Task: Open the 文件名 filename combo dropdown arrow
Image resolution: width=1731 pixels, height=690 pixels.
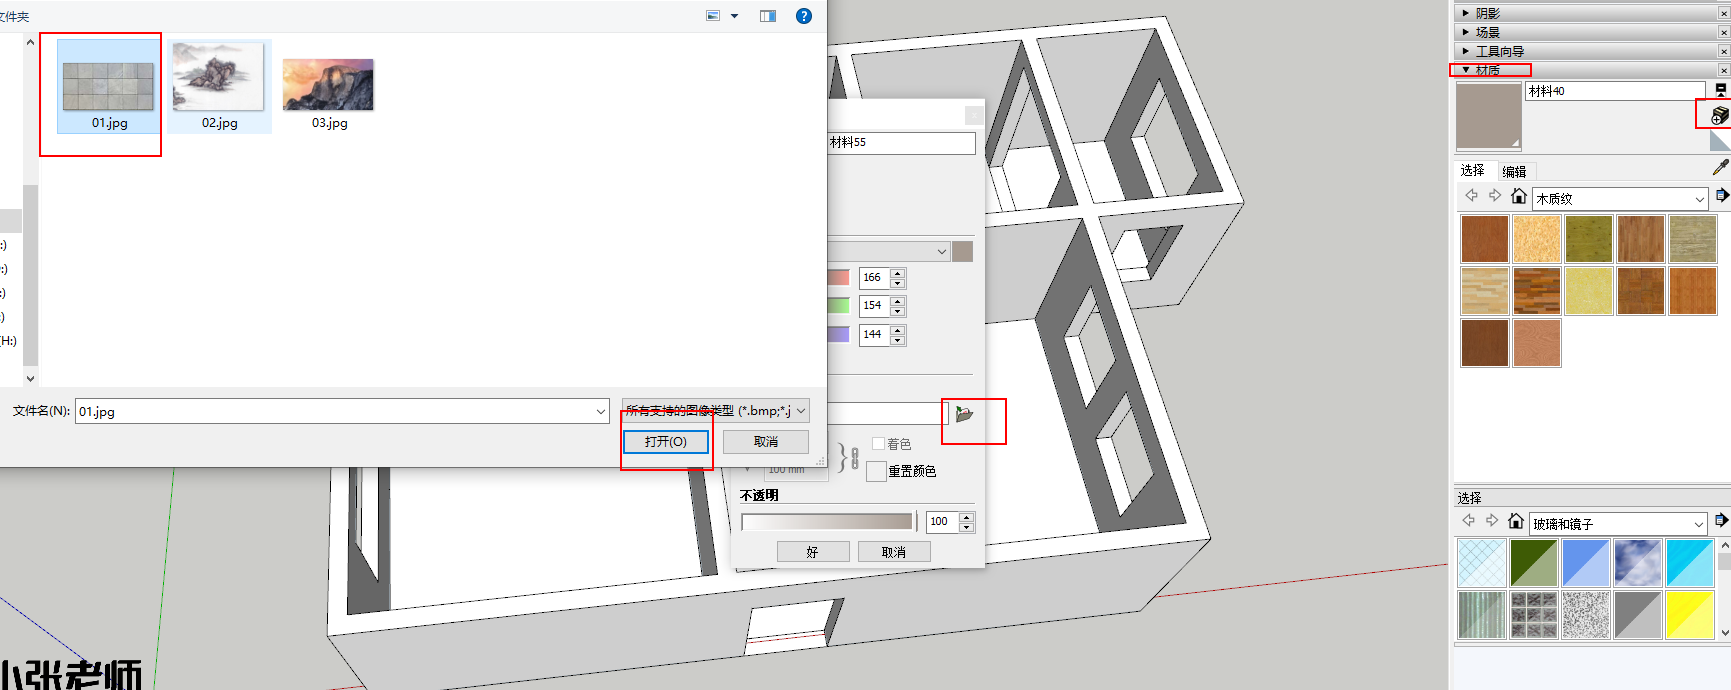Action: pos(600,411)
